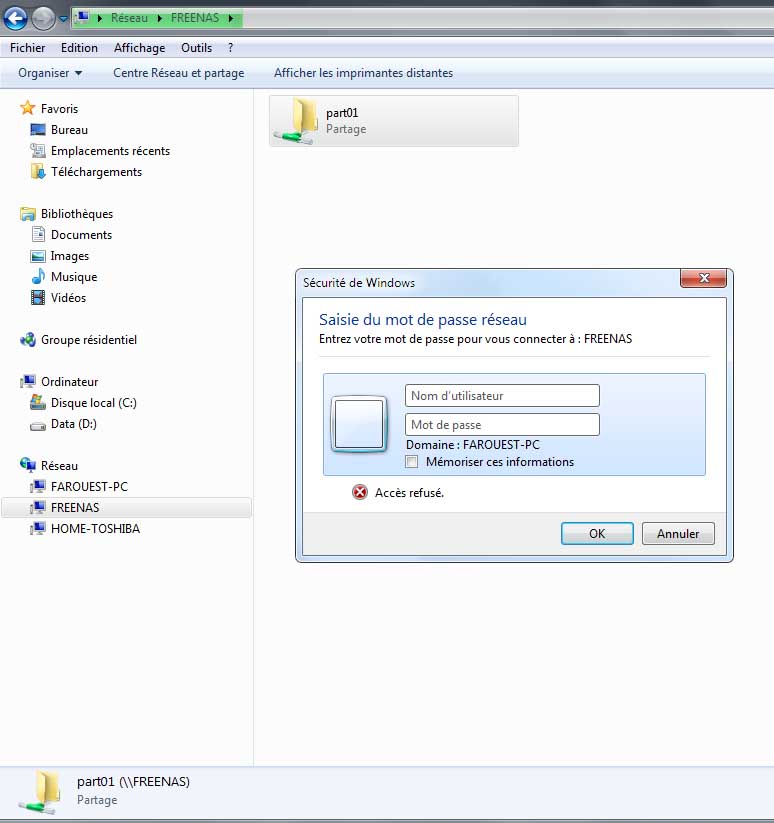Select Musique label under Bibliothèques

74,277
